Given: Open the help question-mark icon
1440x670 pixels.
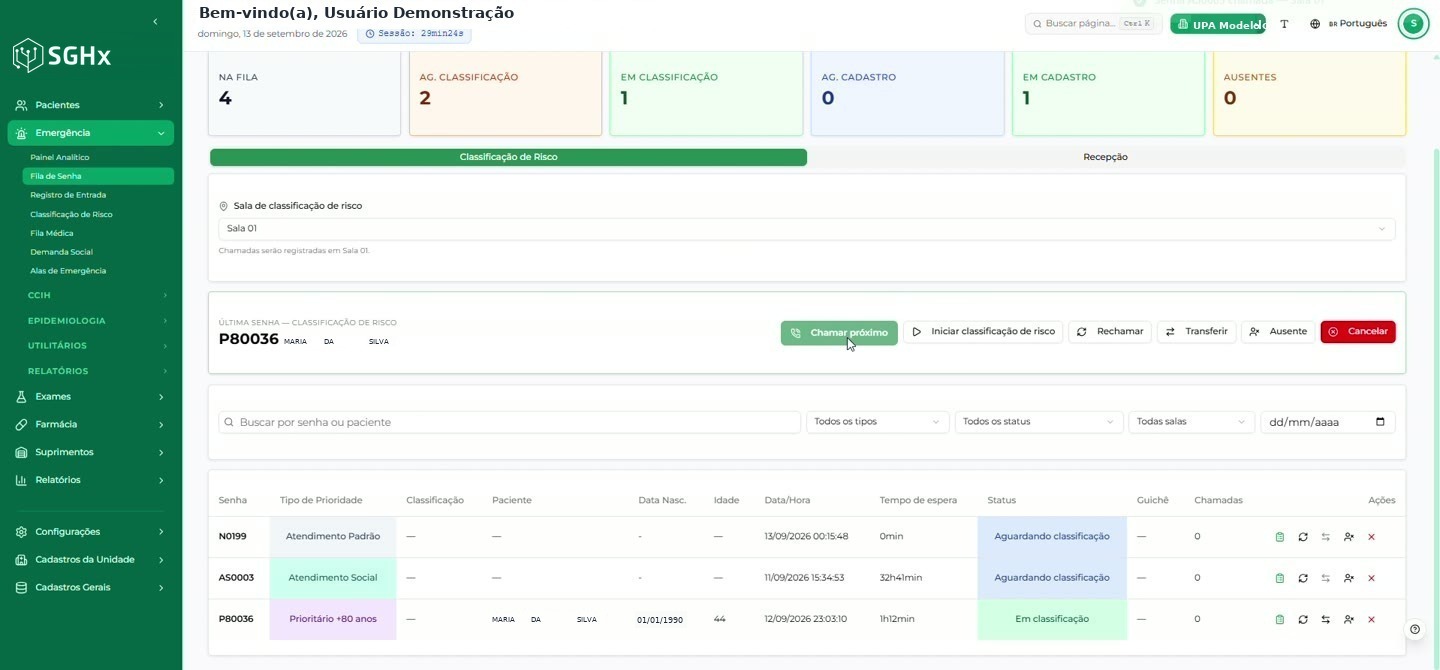Looking at the screenshot, I should pos(1415,630).
